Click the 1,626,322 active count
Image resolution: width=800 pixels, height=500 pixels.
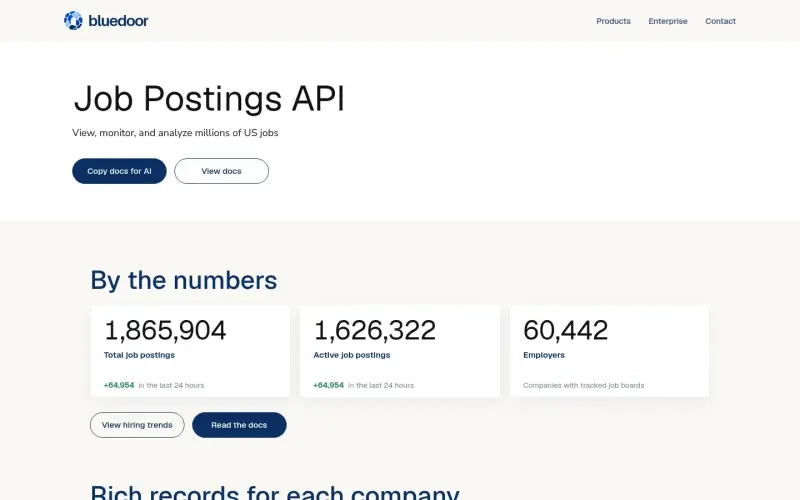click(375, 330)
